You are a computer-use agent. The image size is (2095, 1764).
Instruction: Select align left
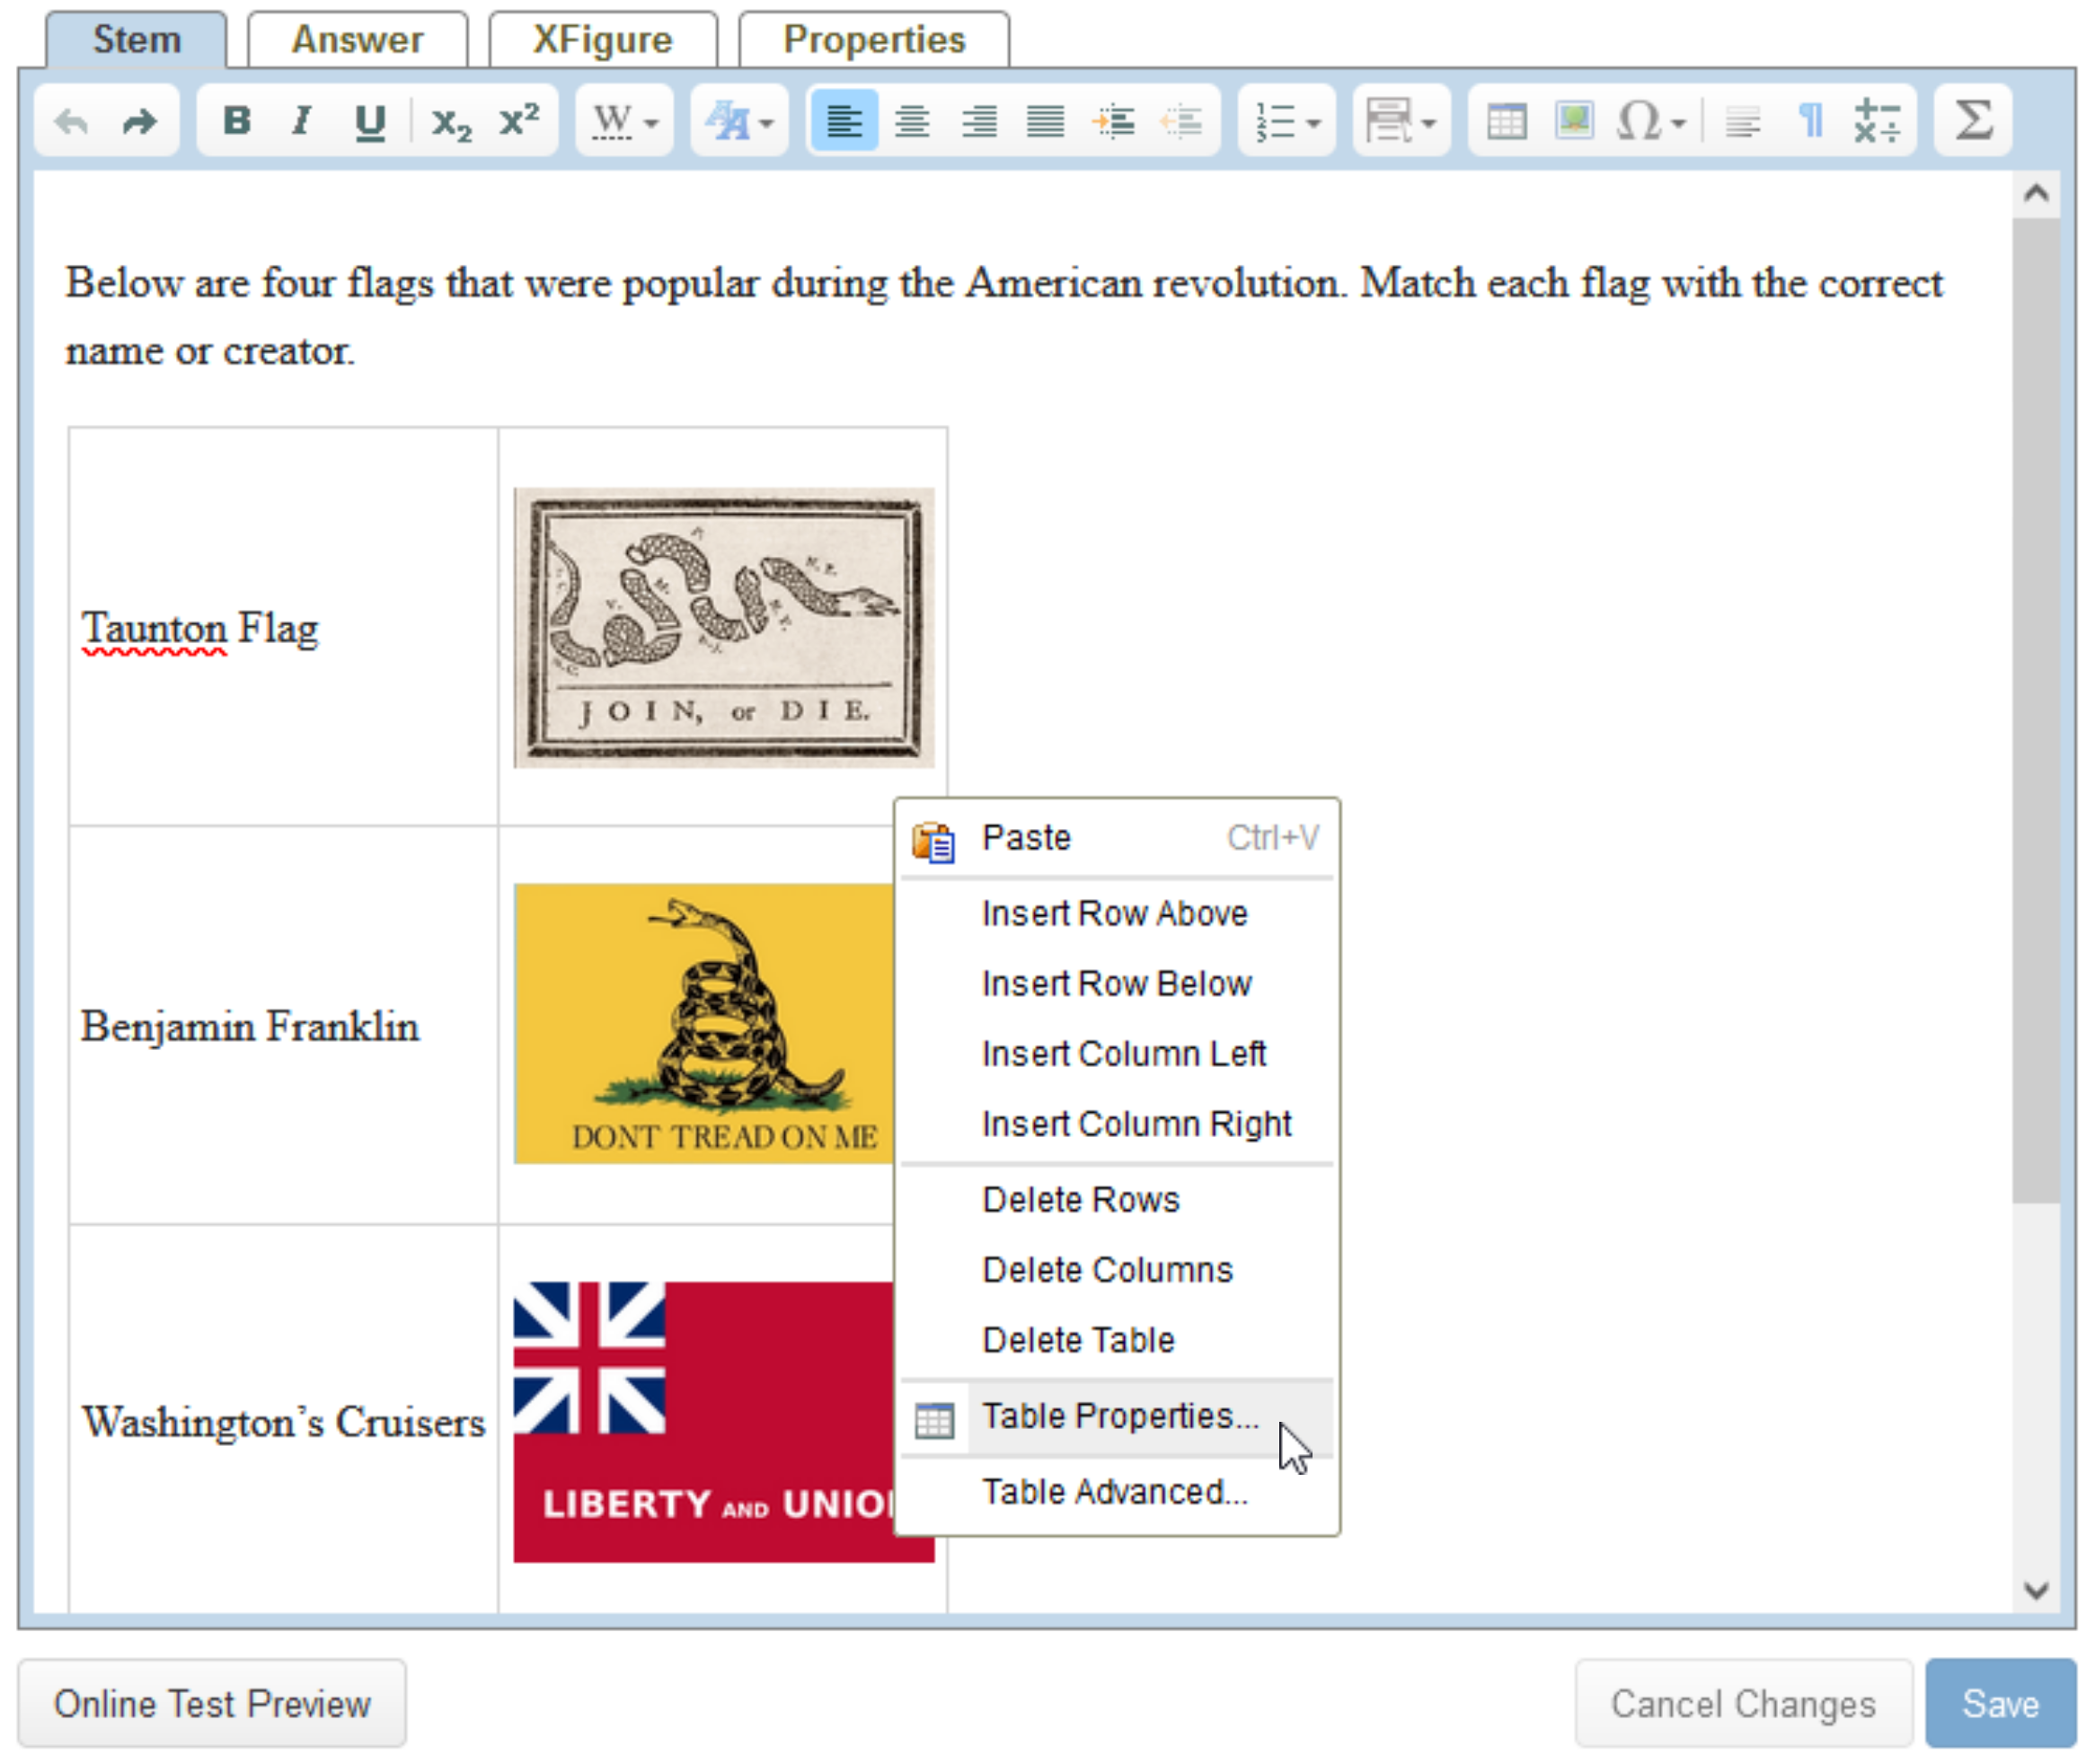(x=844, y=122)
